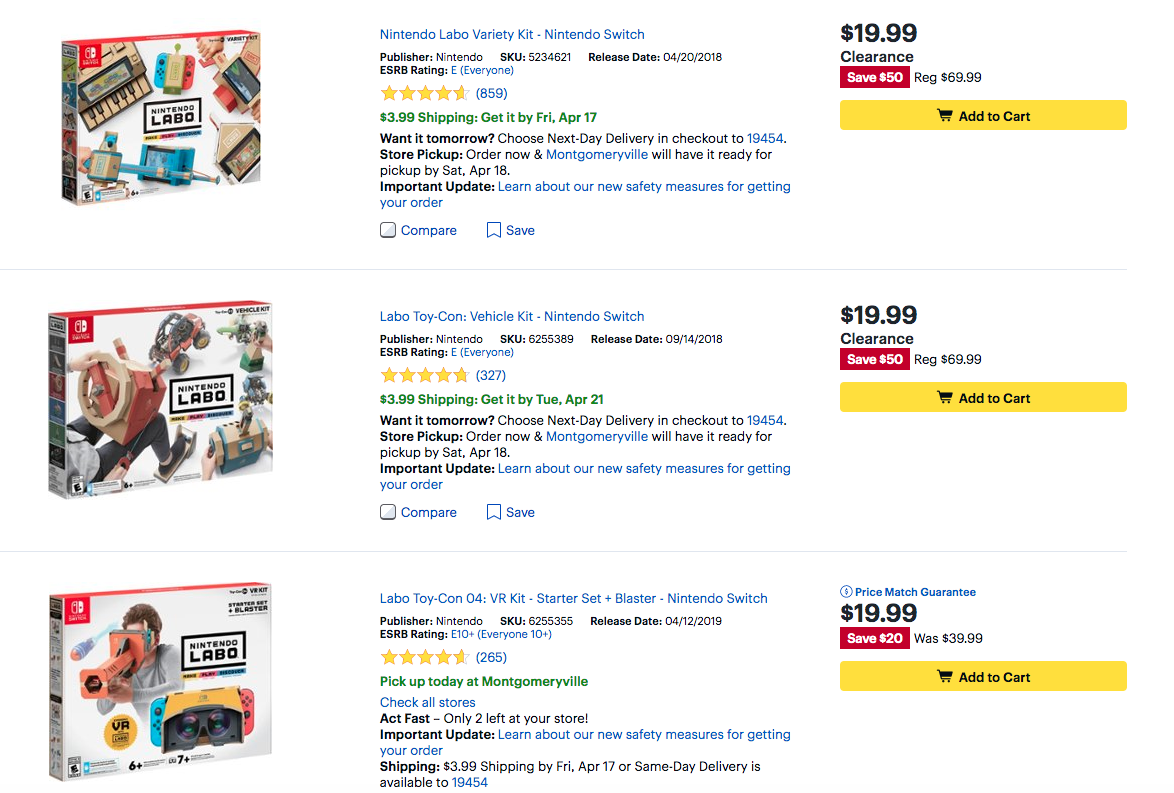Click Vehicle Kit box art thumbnail

pos(160,400)
